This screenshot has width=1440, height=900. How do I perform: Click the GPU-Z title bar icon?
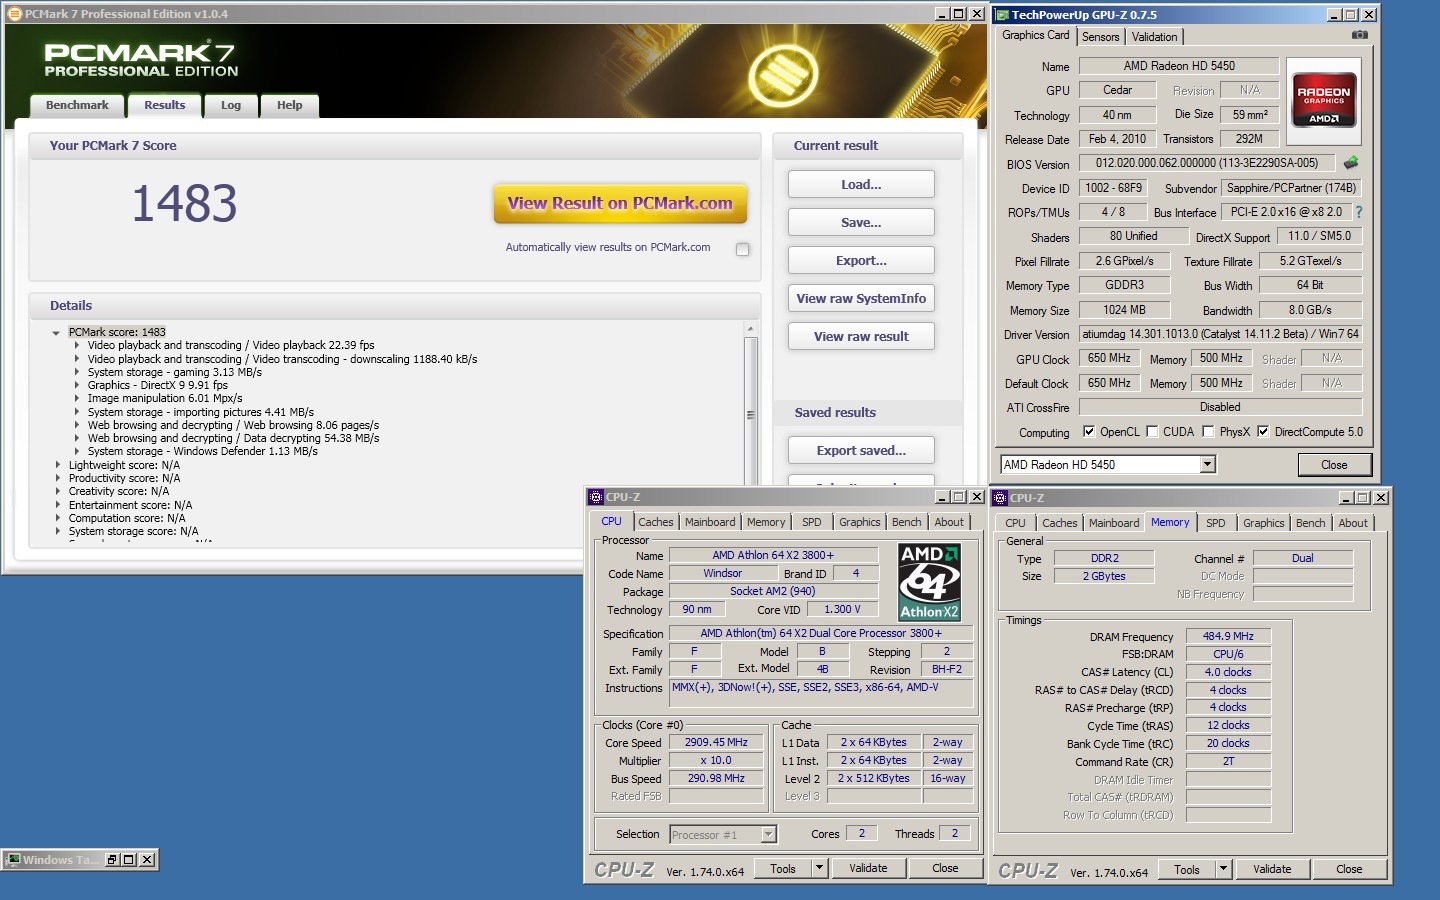1002,15
